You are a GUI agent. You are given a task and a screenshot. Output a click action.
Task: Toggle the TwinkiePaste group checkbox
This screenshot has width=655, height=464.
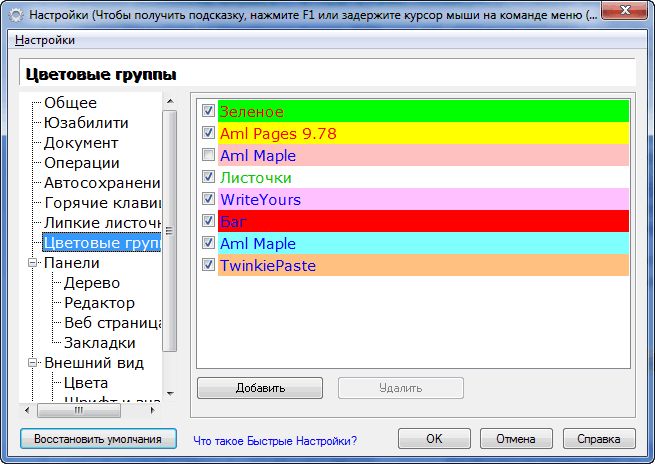pos(208,265)
